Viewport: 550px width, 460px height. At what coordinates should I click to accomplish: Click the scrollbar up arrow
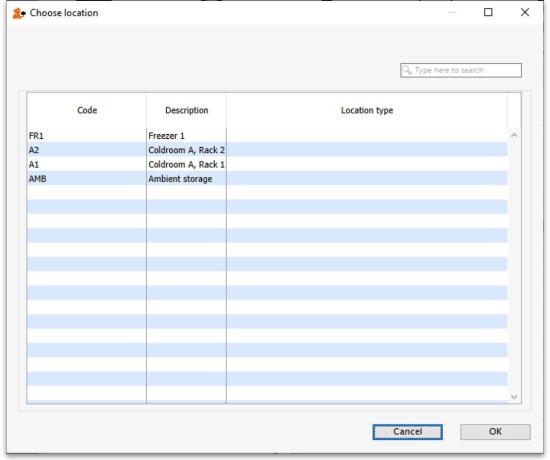pos(514,135)
